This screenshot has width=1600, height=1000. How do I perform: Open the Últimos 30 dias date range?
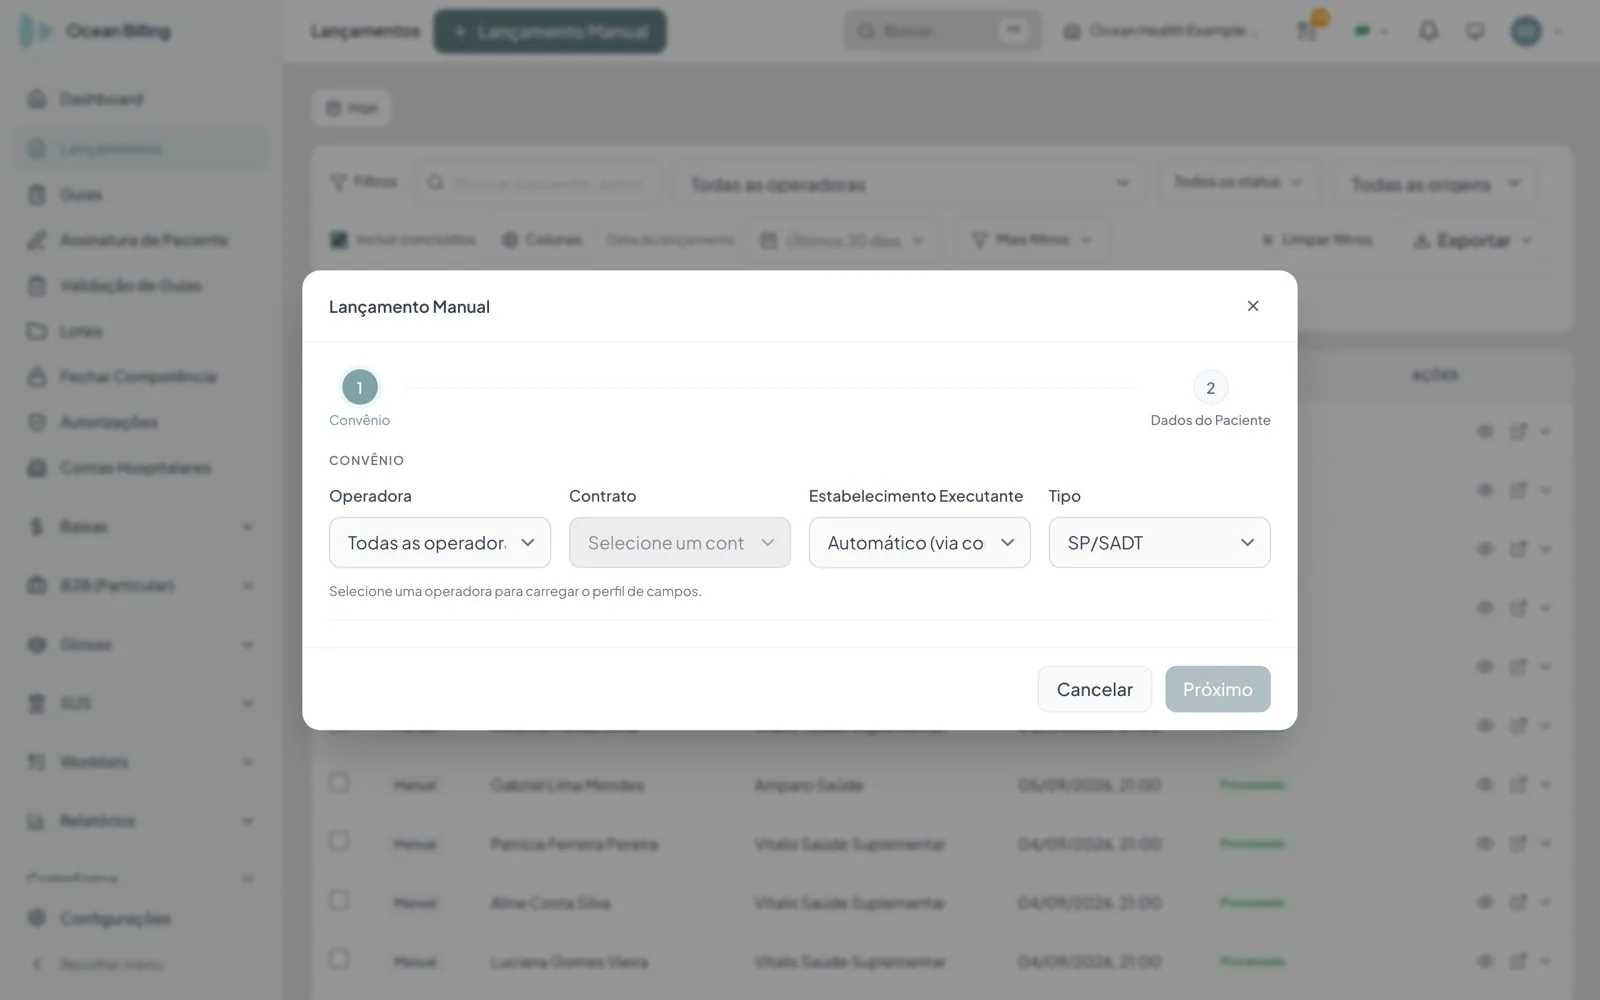point(842,240)
